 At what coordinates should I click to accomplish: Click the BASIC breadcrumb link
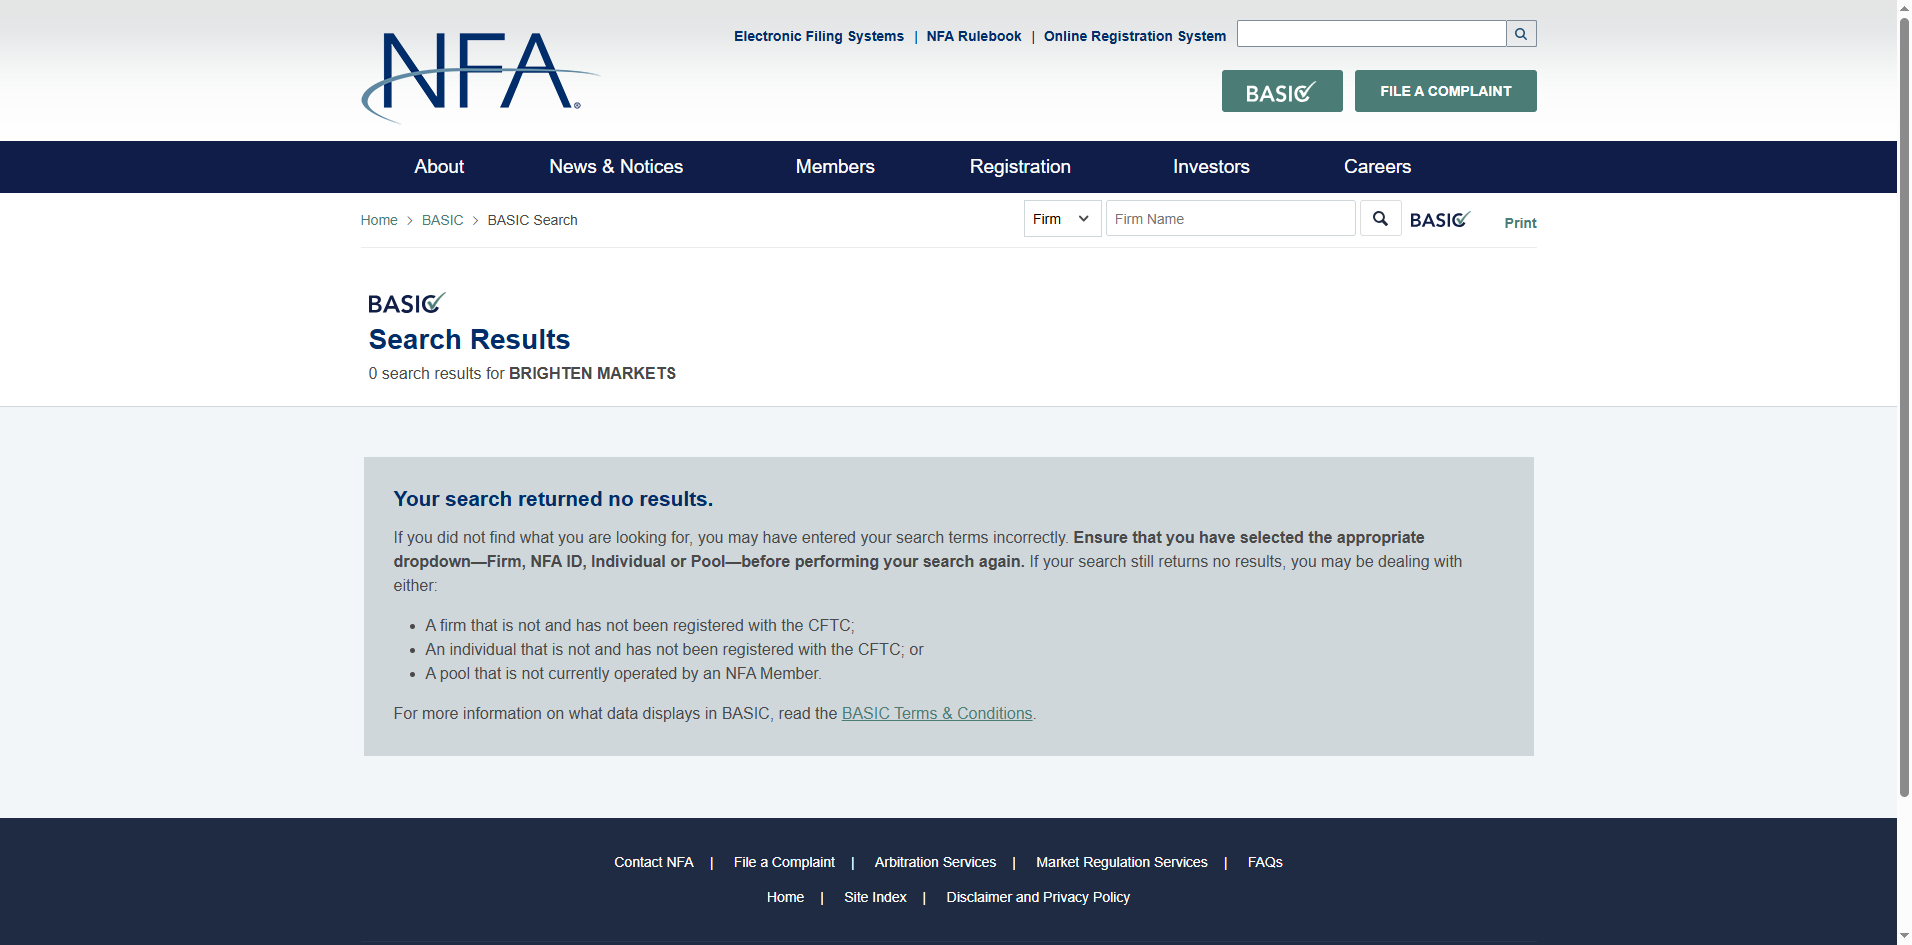tap(443, 220)
